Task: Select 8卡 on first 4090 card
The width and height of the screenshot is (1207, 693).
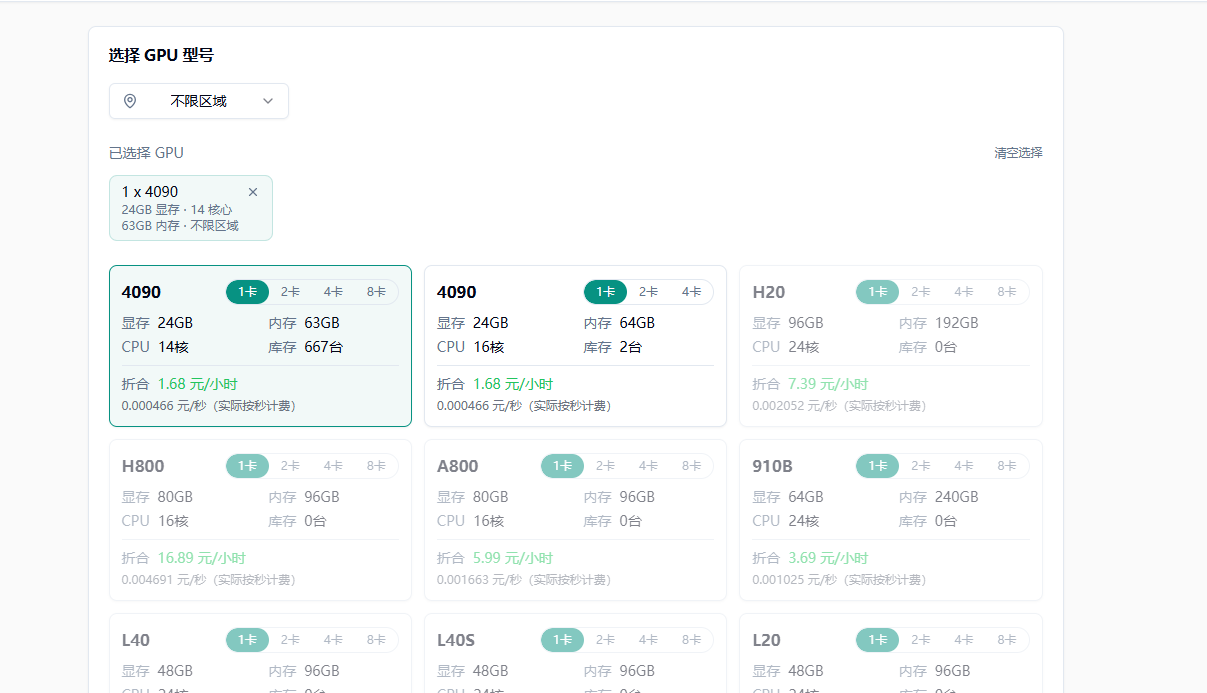Action: click(376, 292)
